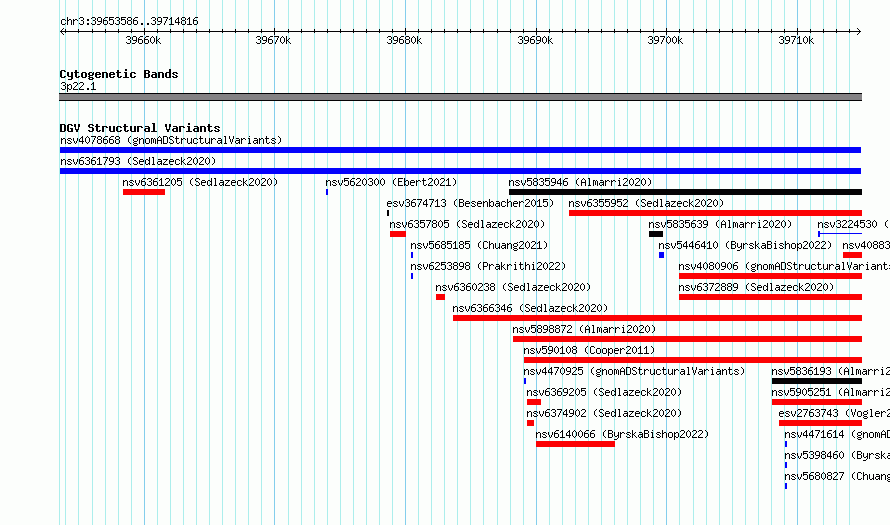Click the nsv5898872 red variant bar

tap(687, 339)
